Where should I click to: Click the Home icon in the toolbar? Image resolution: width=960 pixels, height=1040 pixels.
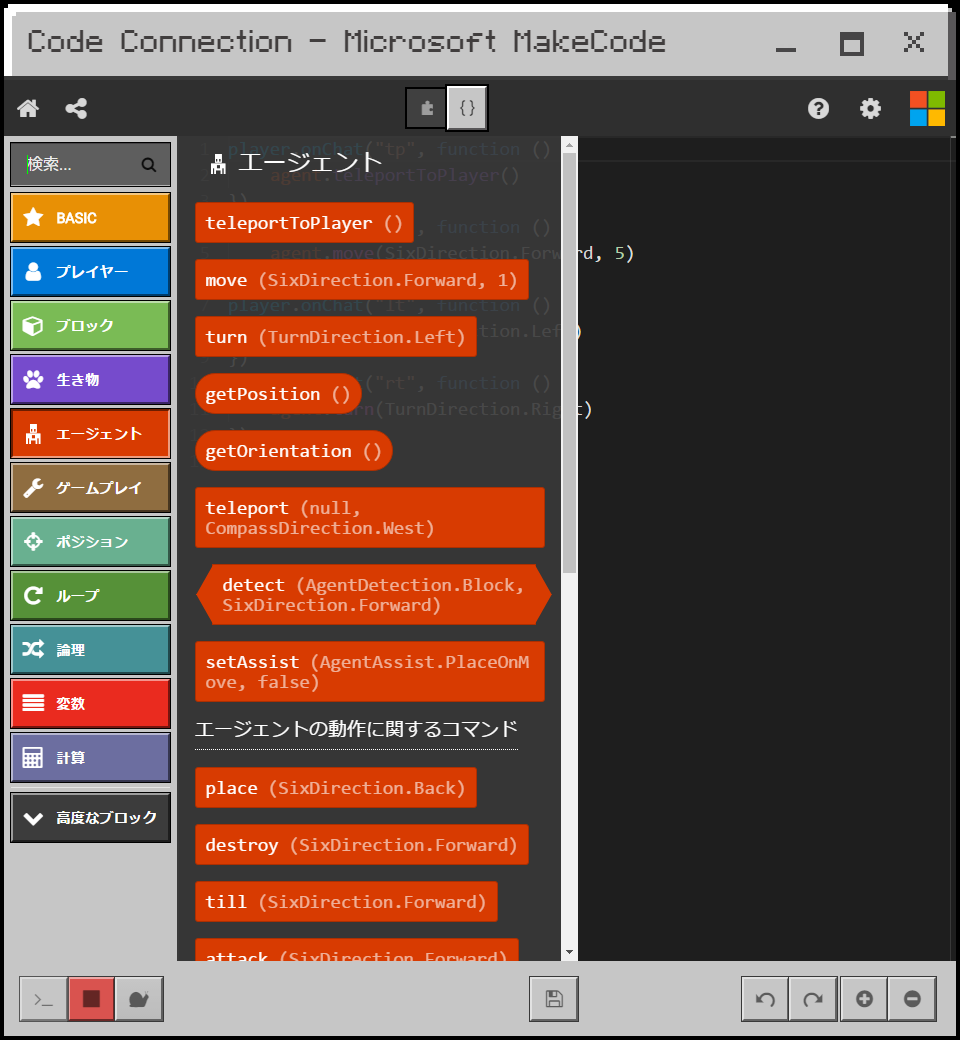(x=27, y=108)
